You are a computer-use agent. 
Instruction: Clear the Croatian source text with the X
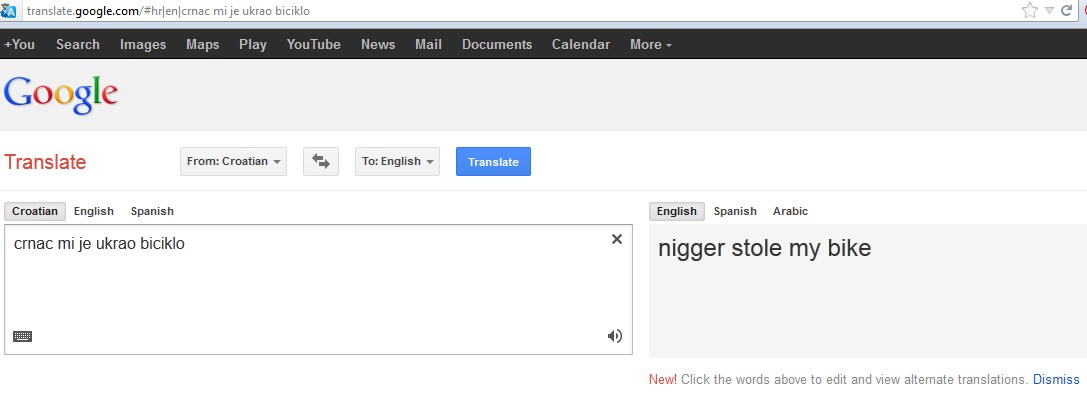coord(617,239)
